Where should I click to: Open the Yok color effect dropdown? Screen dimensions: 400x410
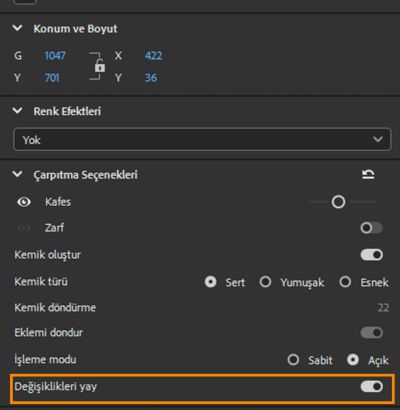tap(202, 139)
